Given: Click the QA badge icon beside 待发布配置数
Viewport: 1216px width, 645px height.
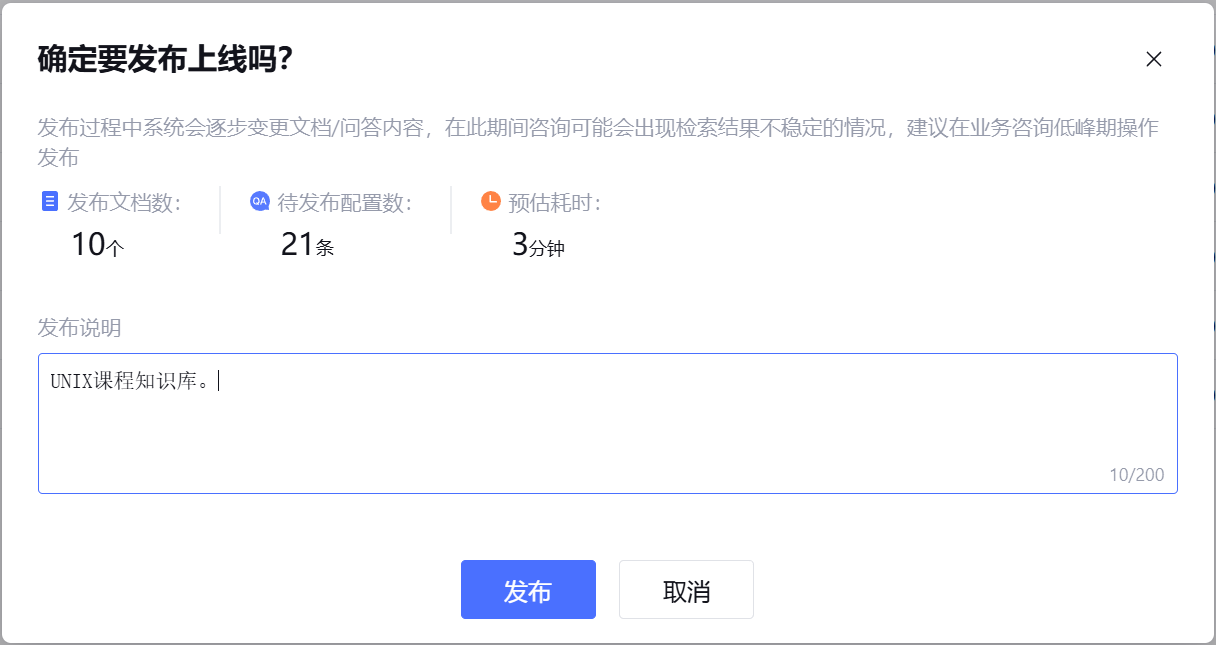Looking at the screenshot, I should point(260,201).
